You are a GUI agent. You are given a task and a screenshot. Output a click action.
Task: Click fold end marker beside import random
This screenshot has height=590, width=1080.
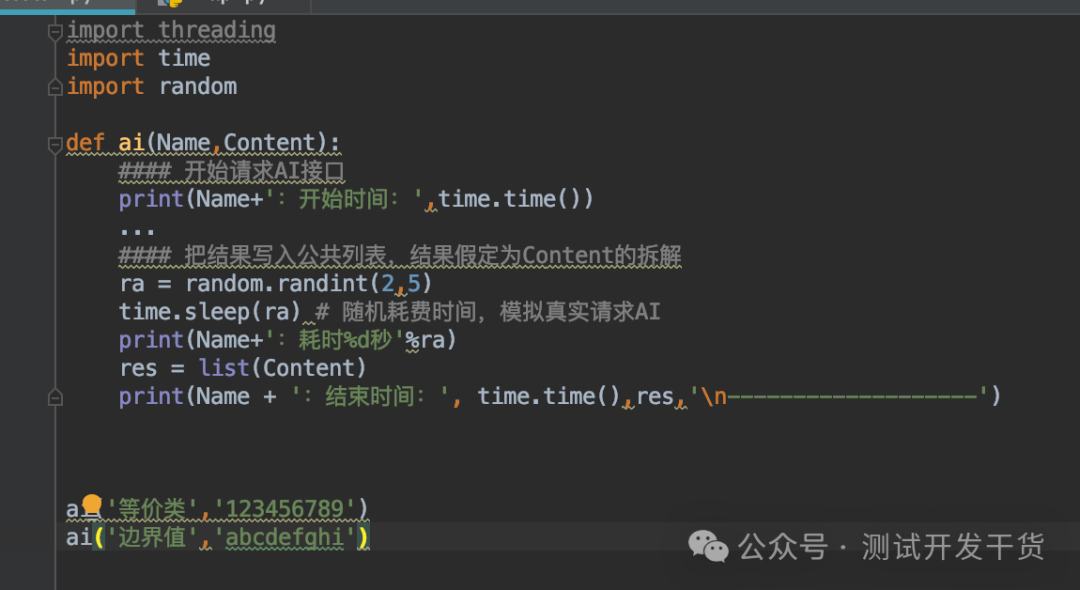coord(55,87)
